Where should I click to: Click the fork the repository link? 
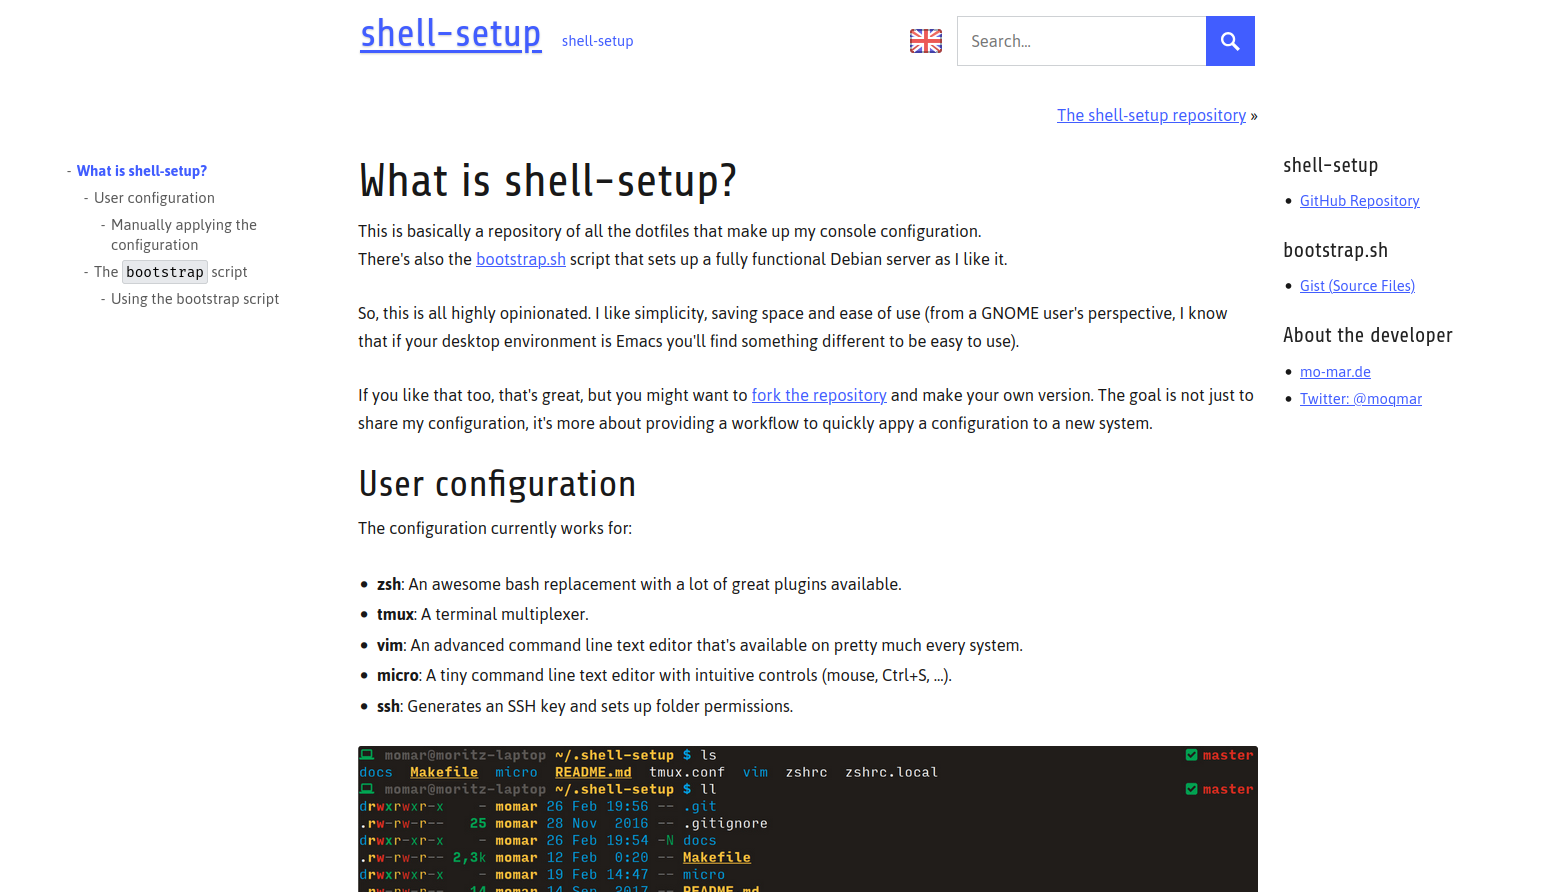coord(819,395)
